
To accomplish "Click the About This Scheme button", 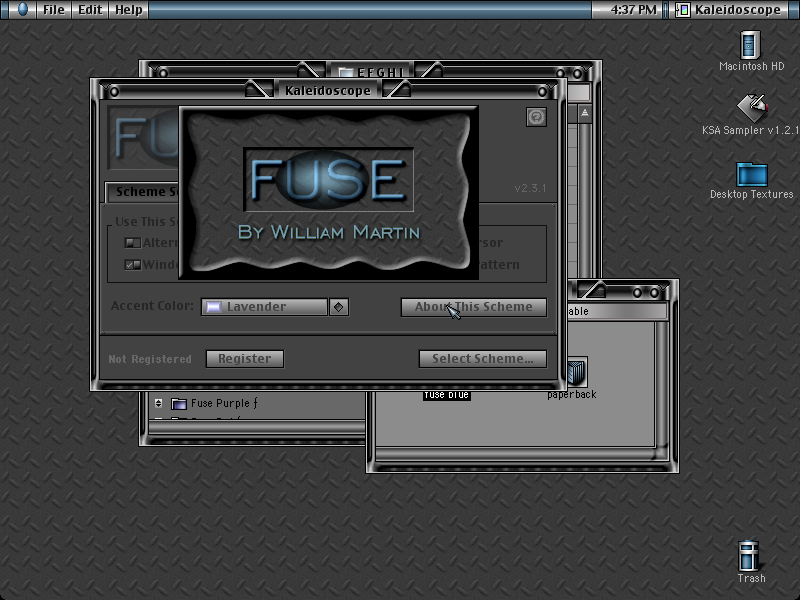I will pos(473,307).
